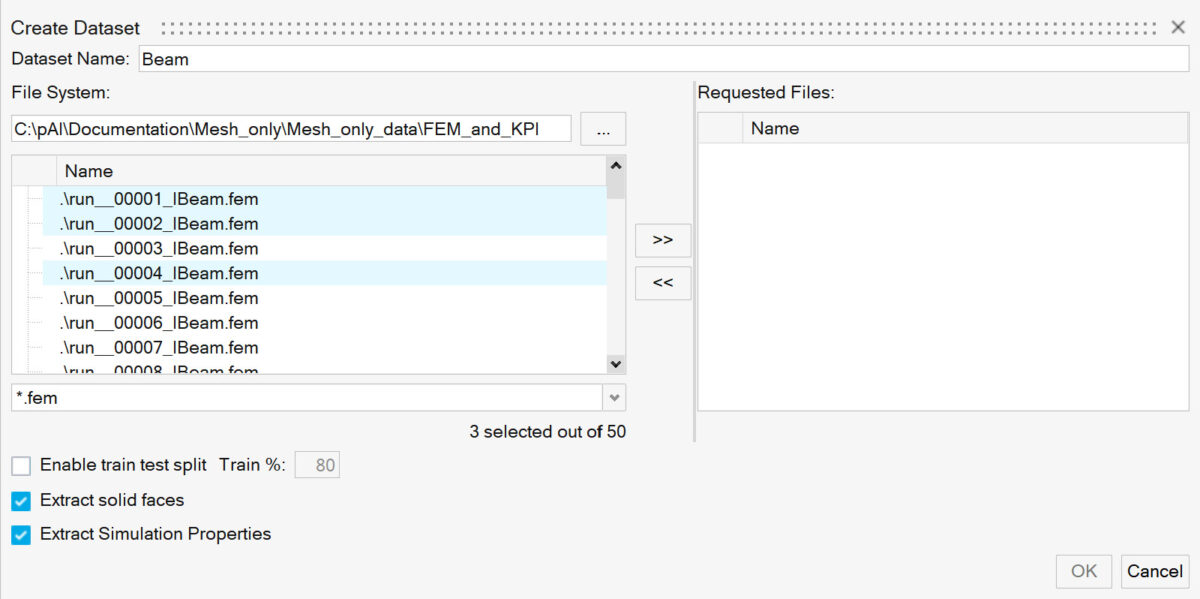The image size is (1200, 599).
Task: Select run__00005_IBeam.fem file
Action: pyautogui.click(x=160, y=298)
